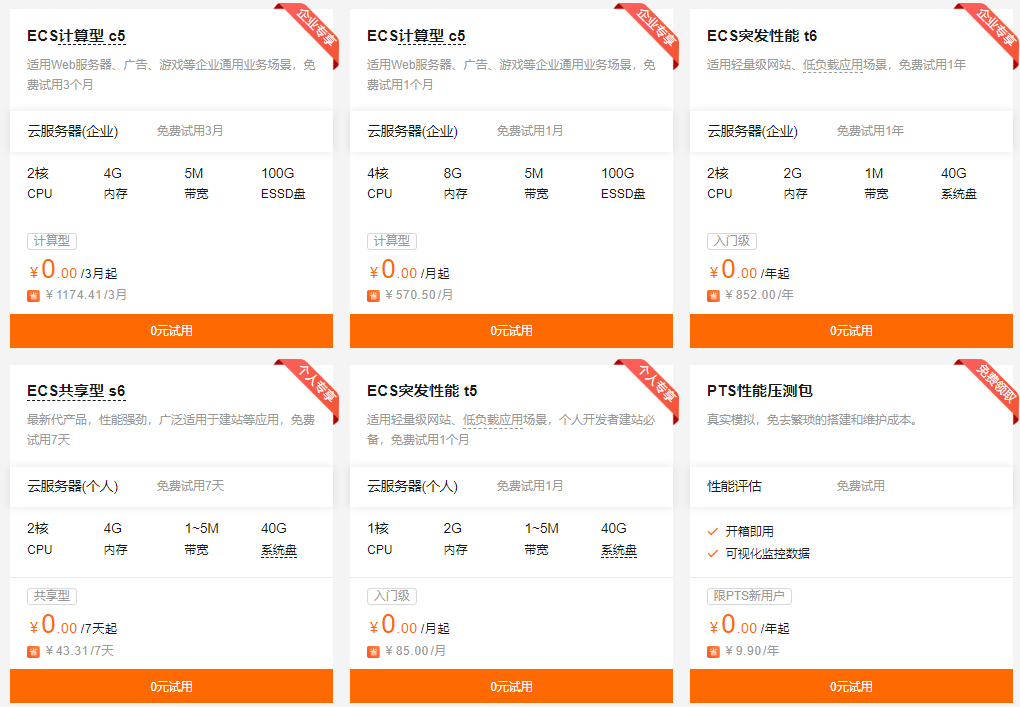
Task: Click the crown icon beside ¥852.00/年
Action: [x=714, y=296]
